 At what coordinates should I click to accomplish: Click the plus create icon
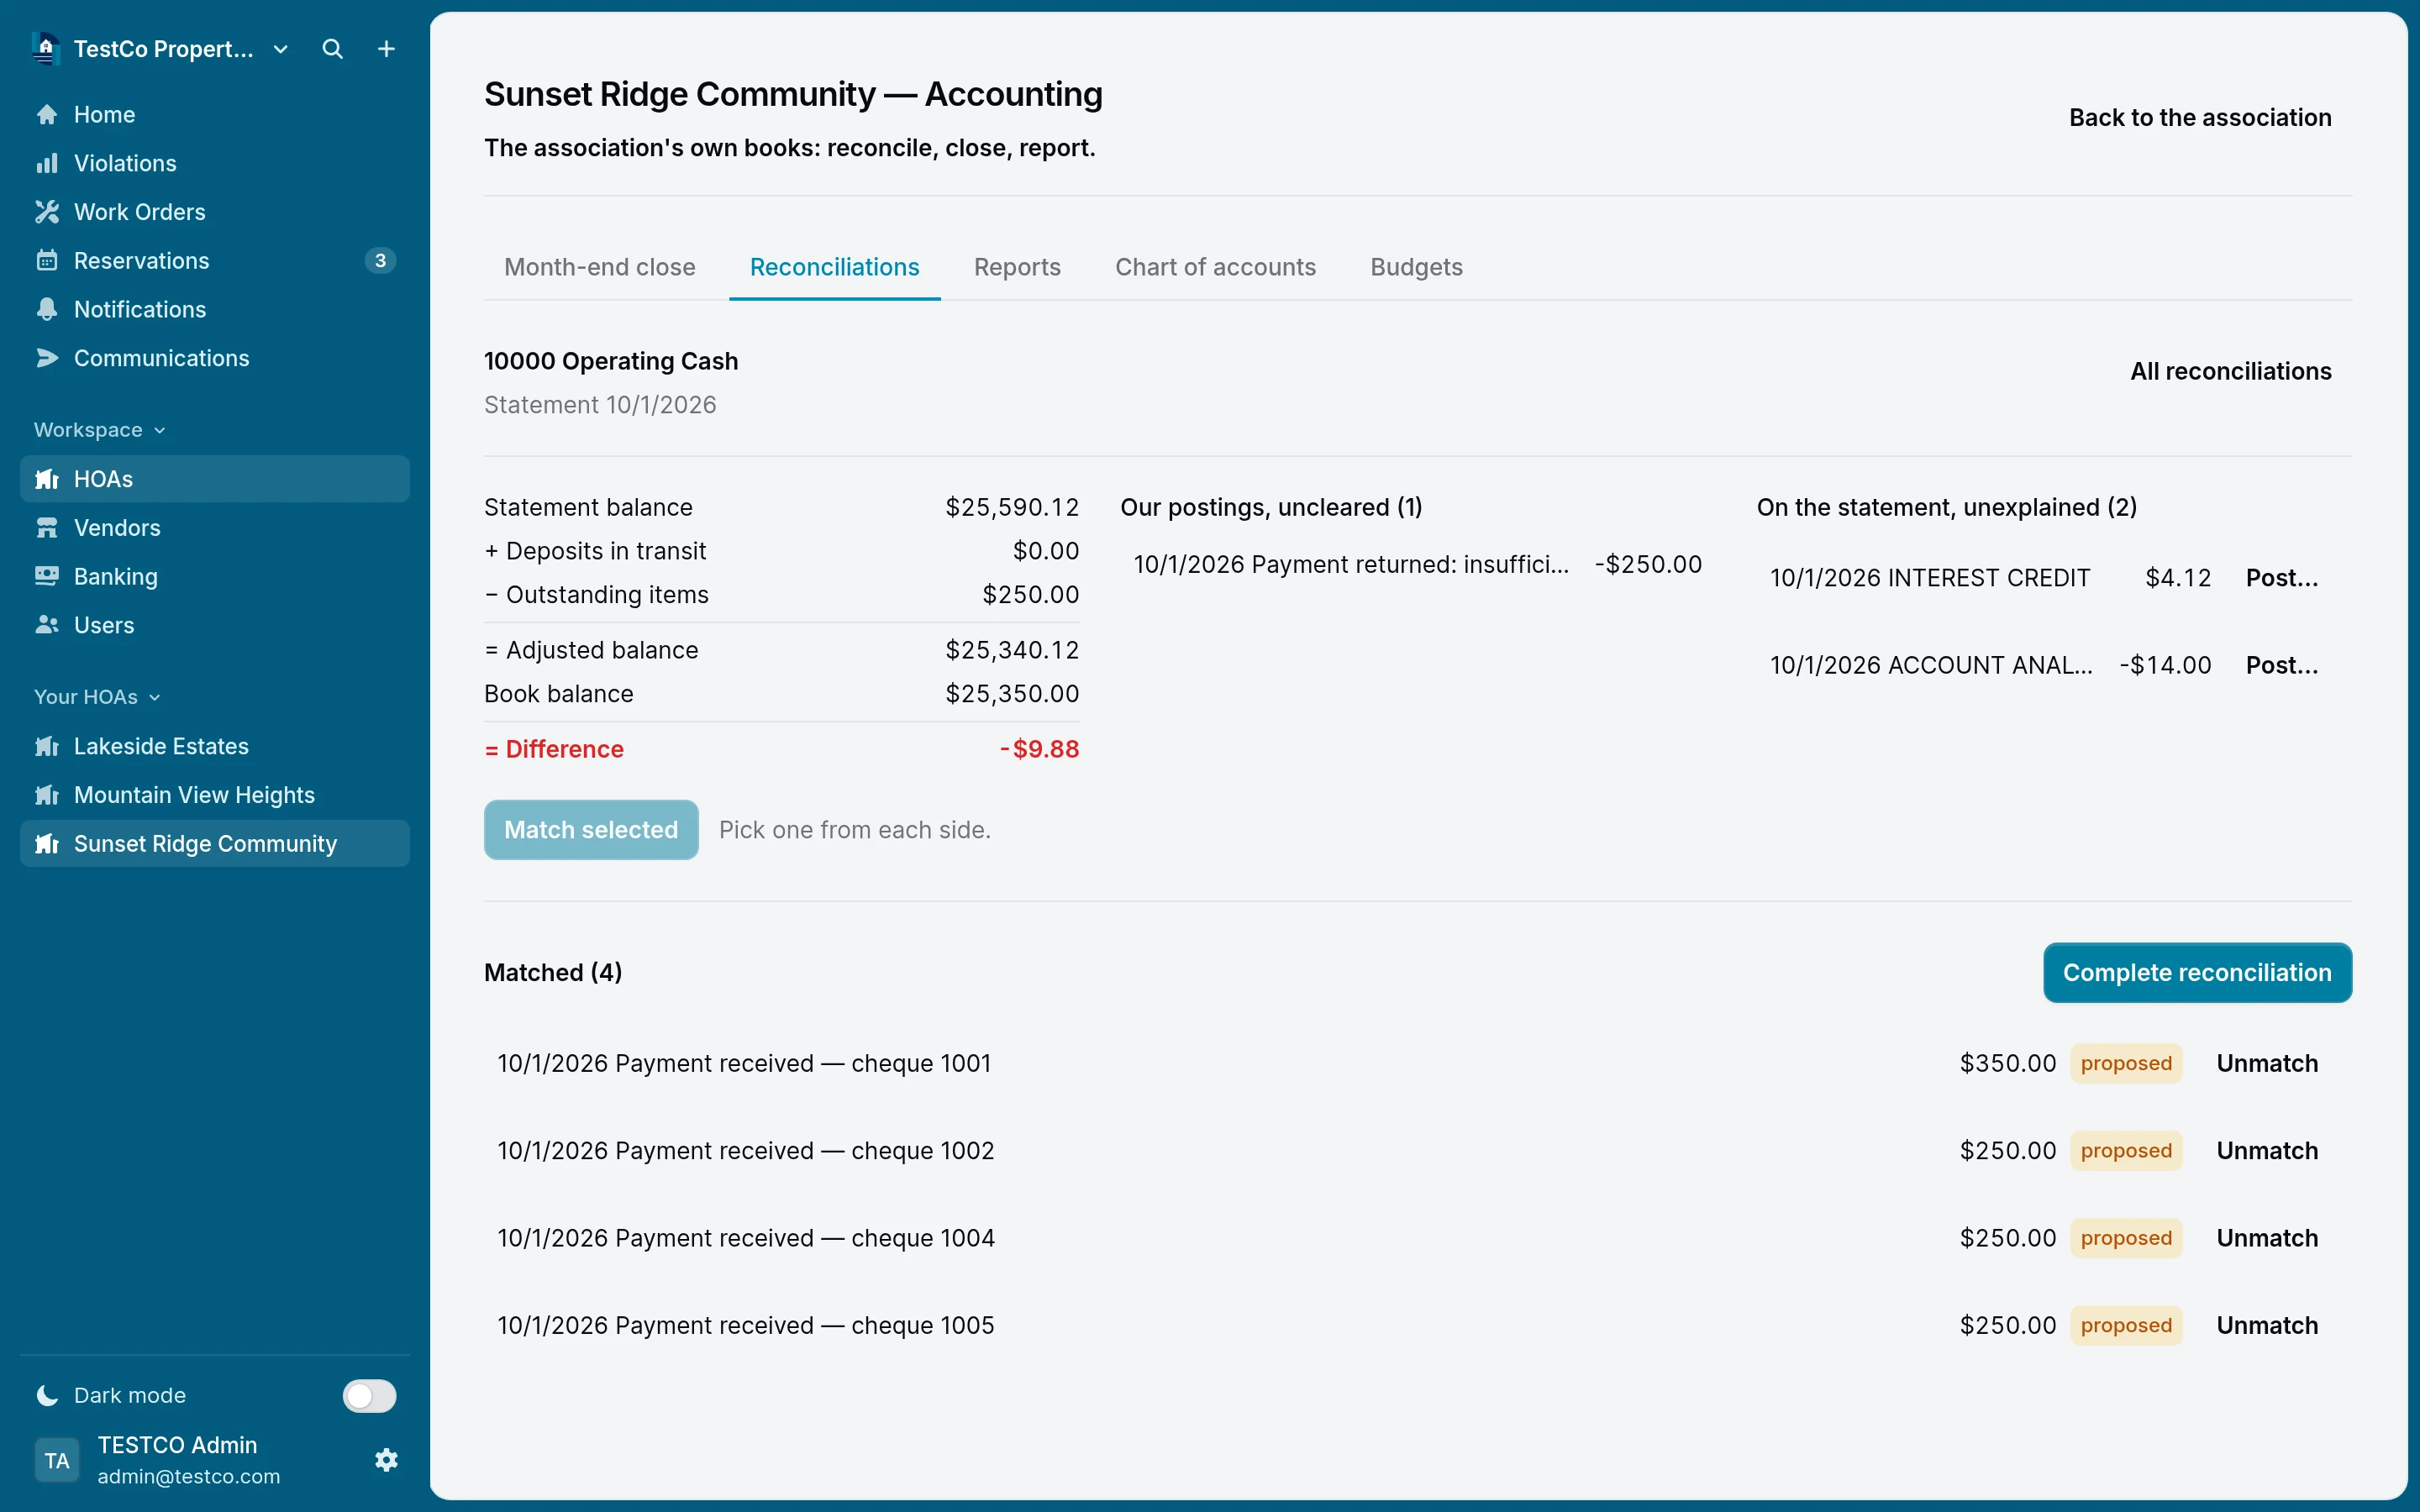pos(386,49)
